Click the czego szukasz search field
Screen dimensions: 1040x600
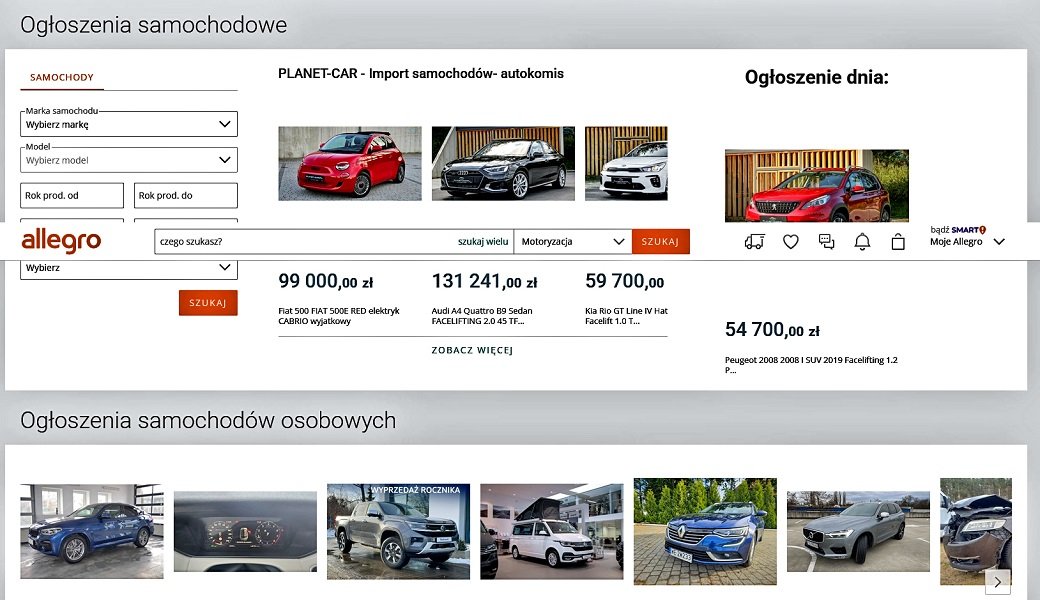pos(300,242)
